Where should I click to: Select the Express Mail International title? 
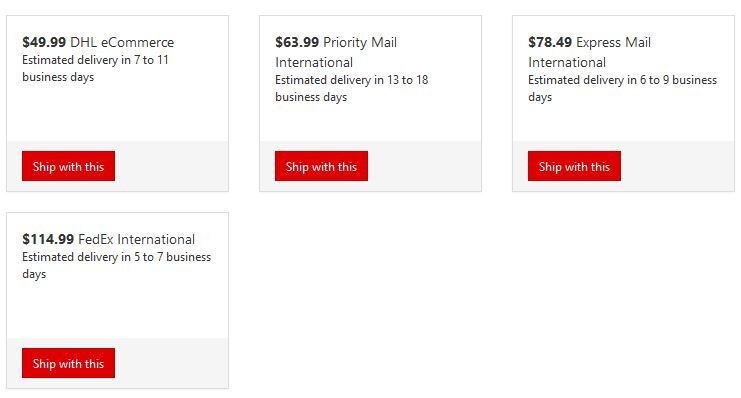point(589,52)
